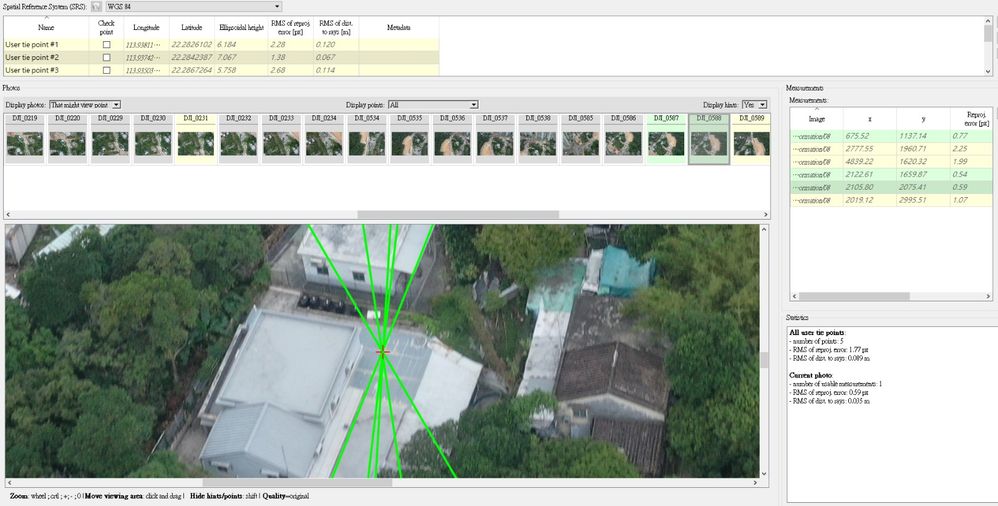This screenshot has height=506, width=998.
Task: Open the Display points dropdown set to All
Action: [x=433, y=104]
